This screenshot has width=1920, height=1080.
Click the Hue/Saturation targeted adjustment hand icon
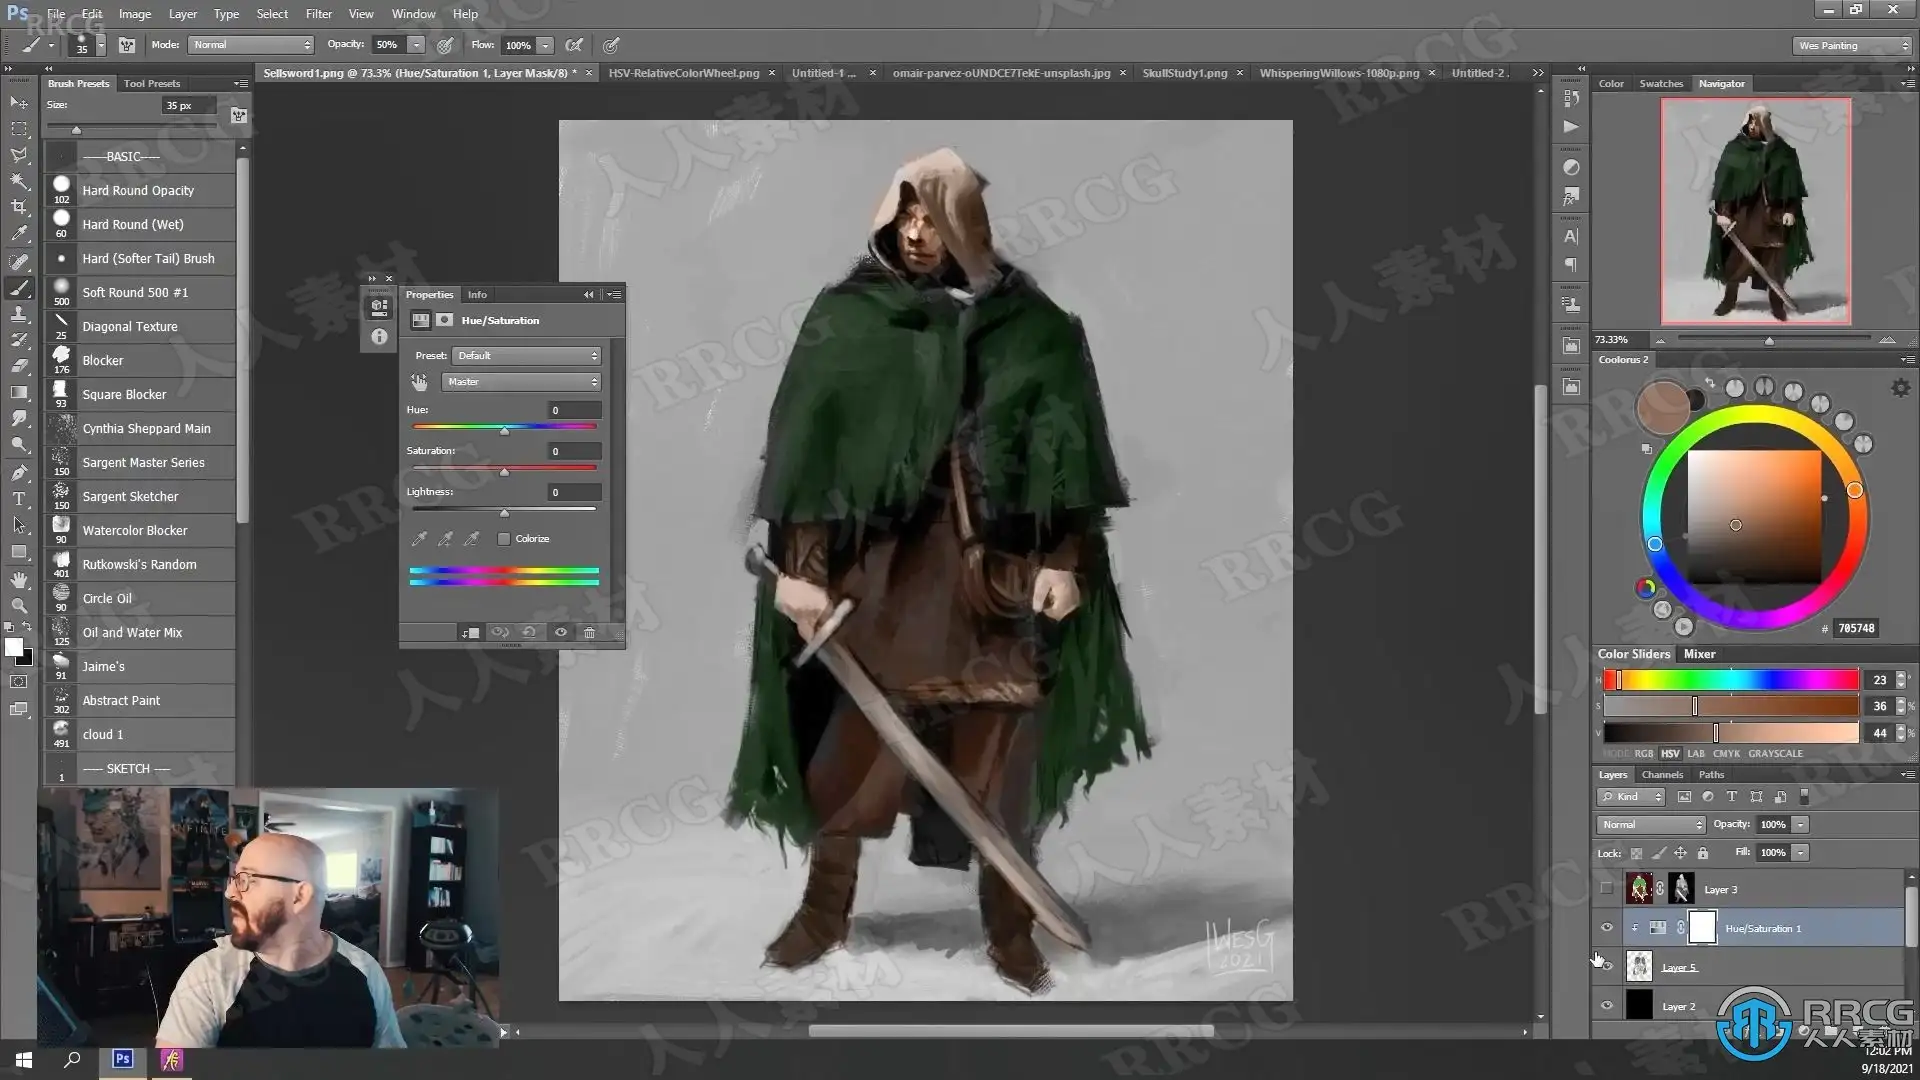pos(419,382)
